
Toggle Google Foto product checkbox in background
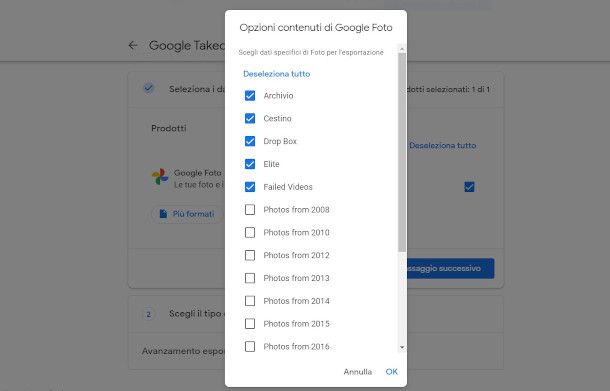click(x=469, y=187)
